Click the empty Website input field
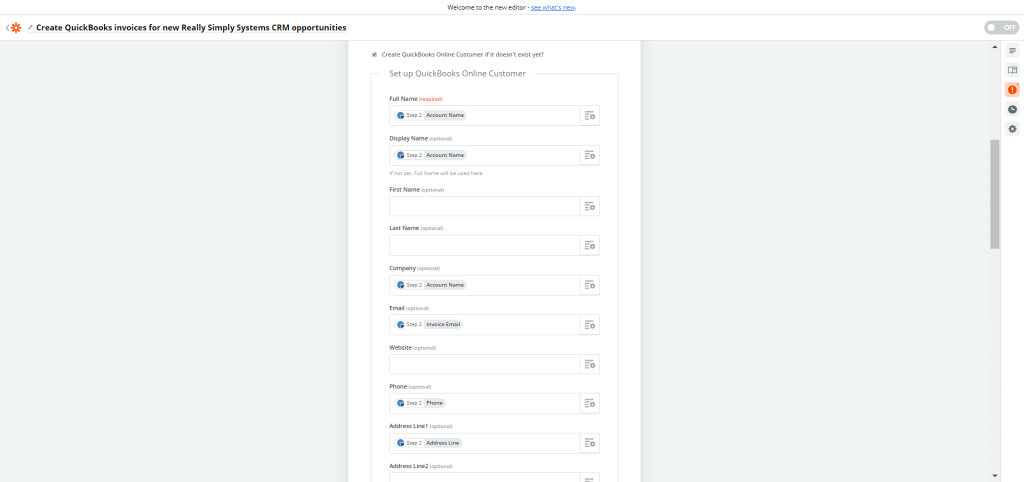Image resolution: width=1024 pixels, height=482 pixels. tap(485, 364)
